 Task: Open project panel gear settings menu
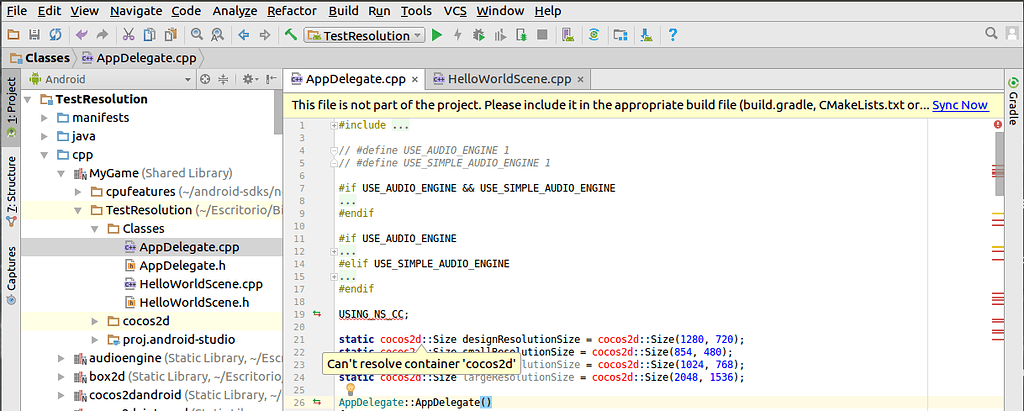point(250,80)
